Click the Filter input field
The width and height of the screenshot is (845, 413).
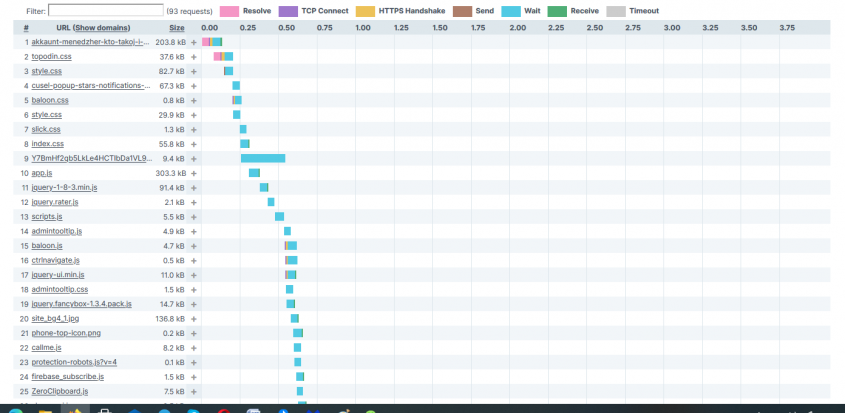105,10
